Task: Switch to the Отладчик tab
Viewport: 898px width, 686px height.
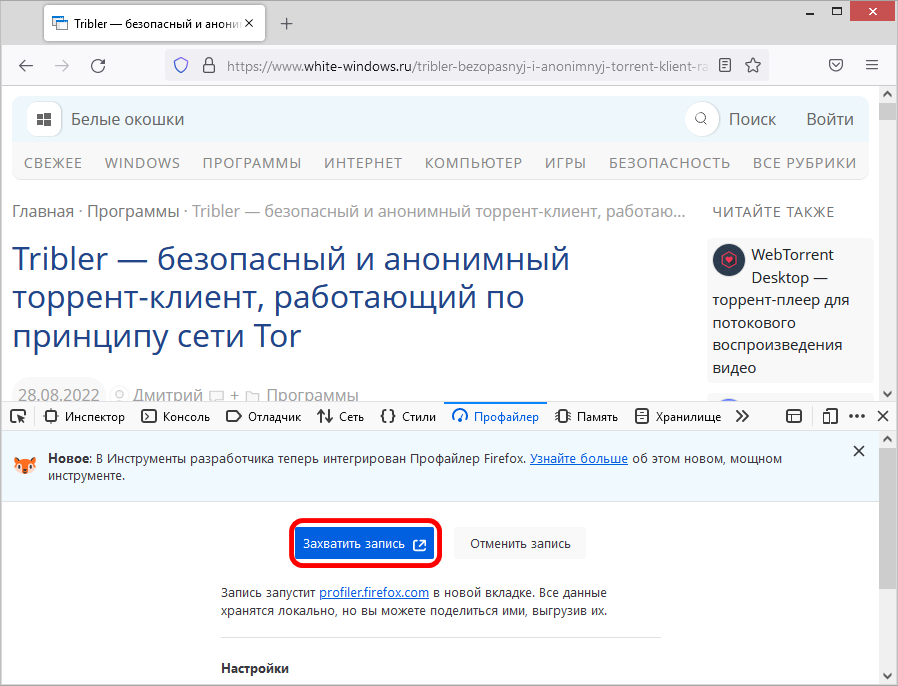Action: (263, 416)
